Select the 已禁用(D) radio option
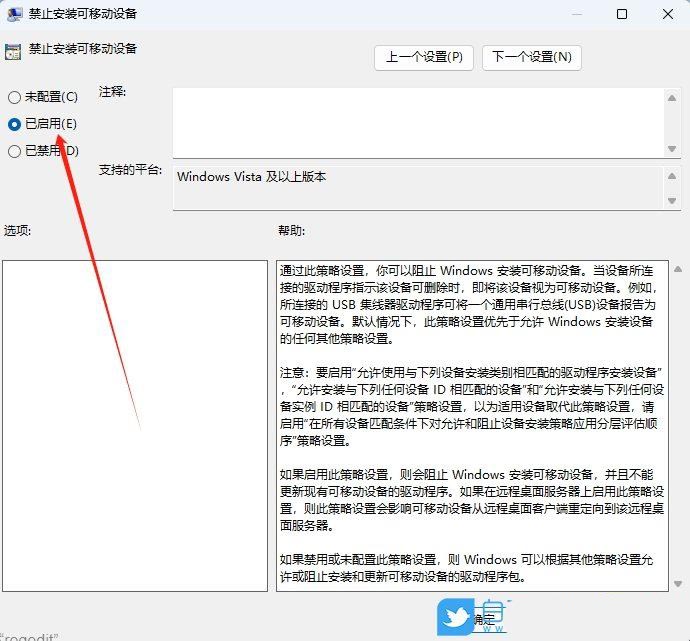The width and height of the screenshot is (690, 641). click(x=14, y=151)
